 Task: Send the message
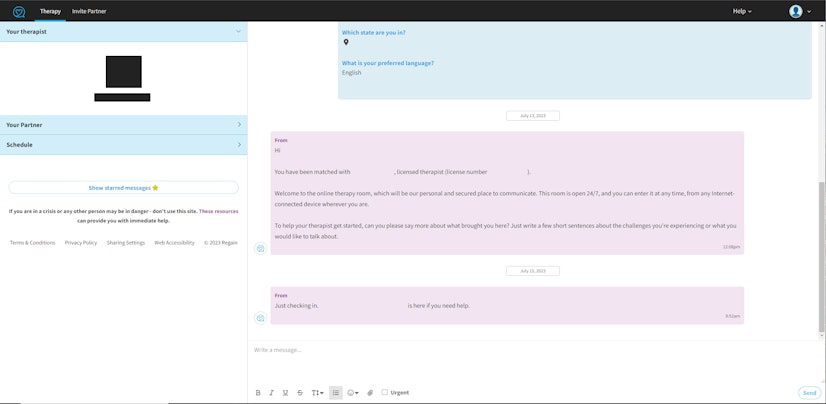tap(809, 393)
